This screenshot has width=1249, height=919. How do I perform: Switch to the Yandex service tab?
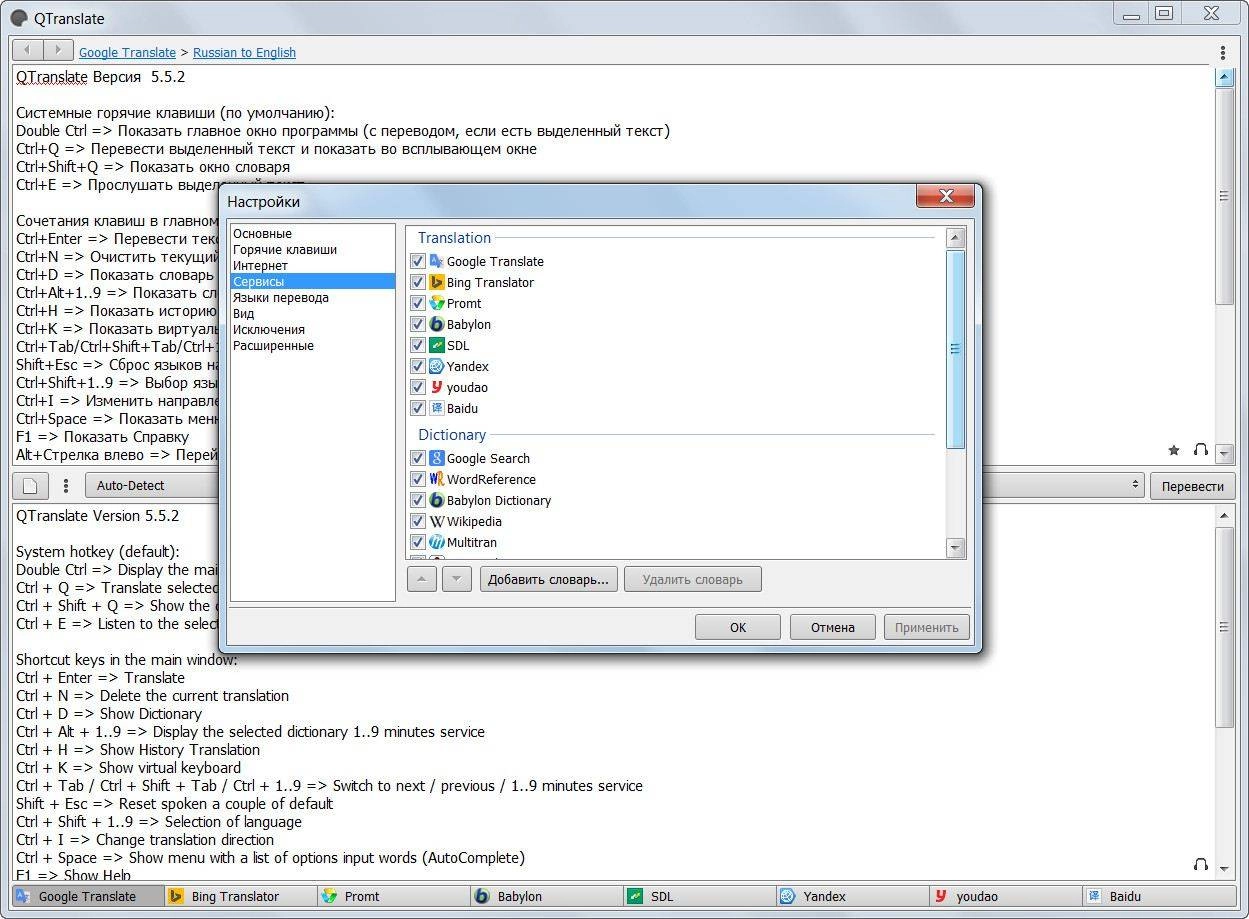(x=852, y=896)
